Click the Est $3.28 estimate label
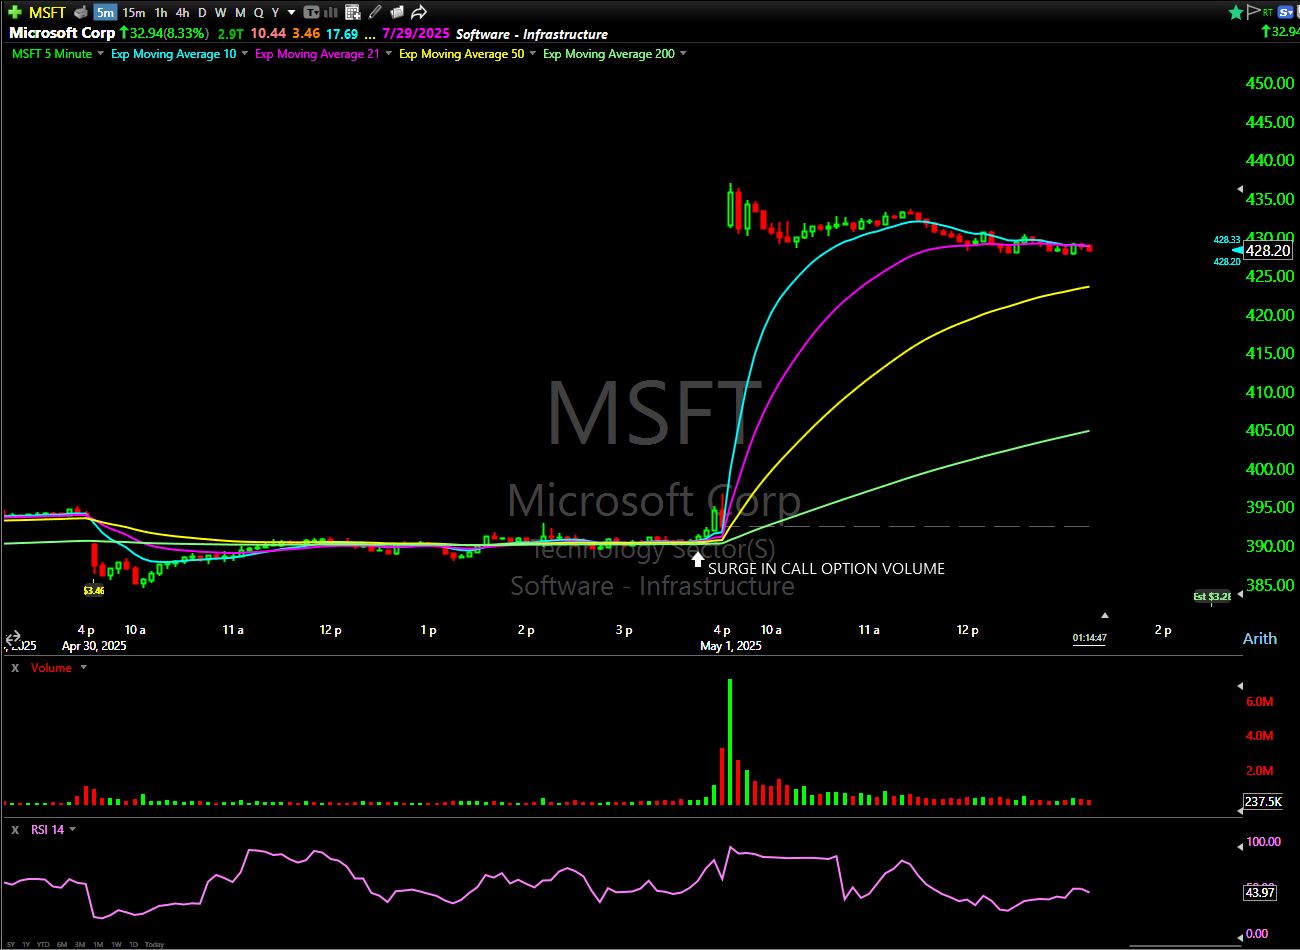 pyautogui.click(x=1212, y=596)
